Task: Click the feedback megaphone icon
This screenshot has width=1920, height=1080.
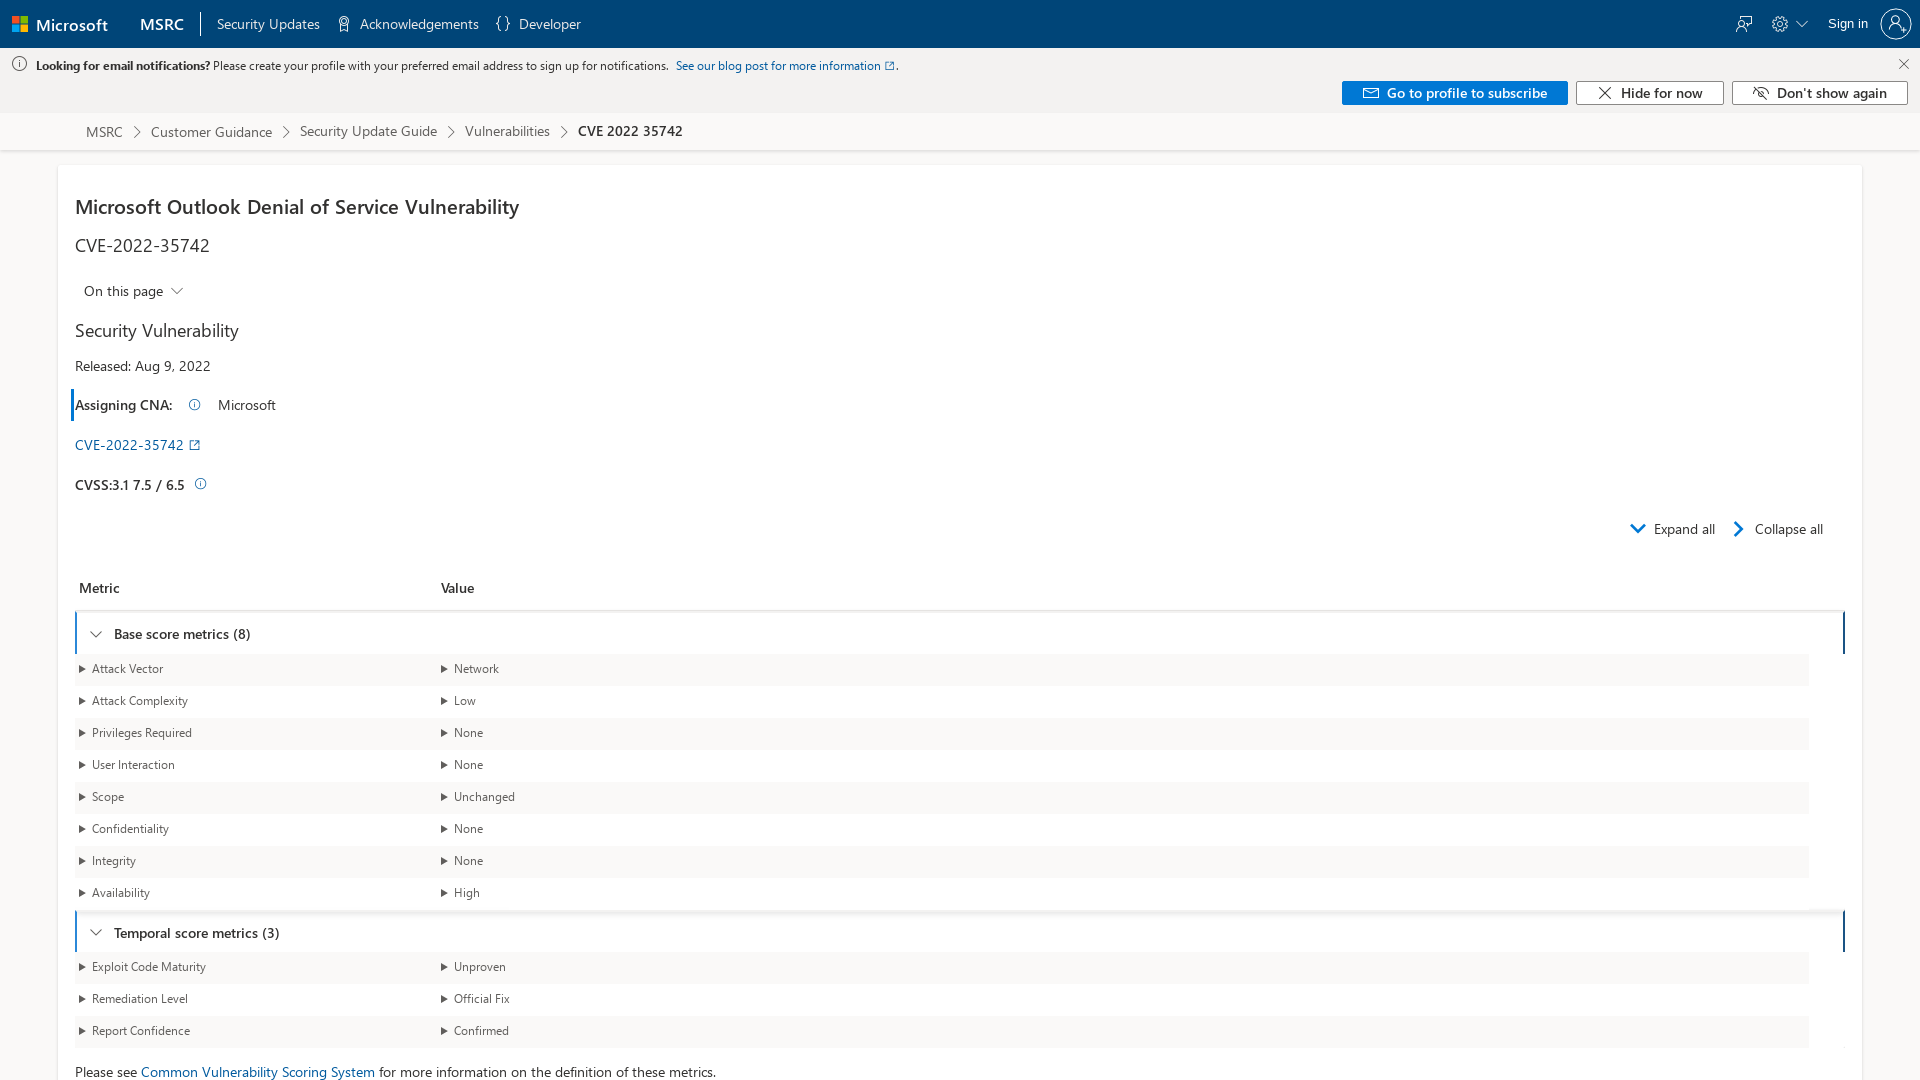Action: tap(1744, 23)
